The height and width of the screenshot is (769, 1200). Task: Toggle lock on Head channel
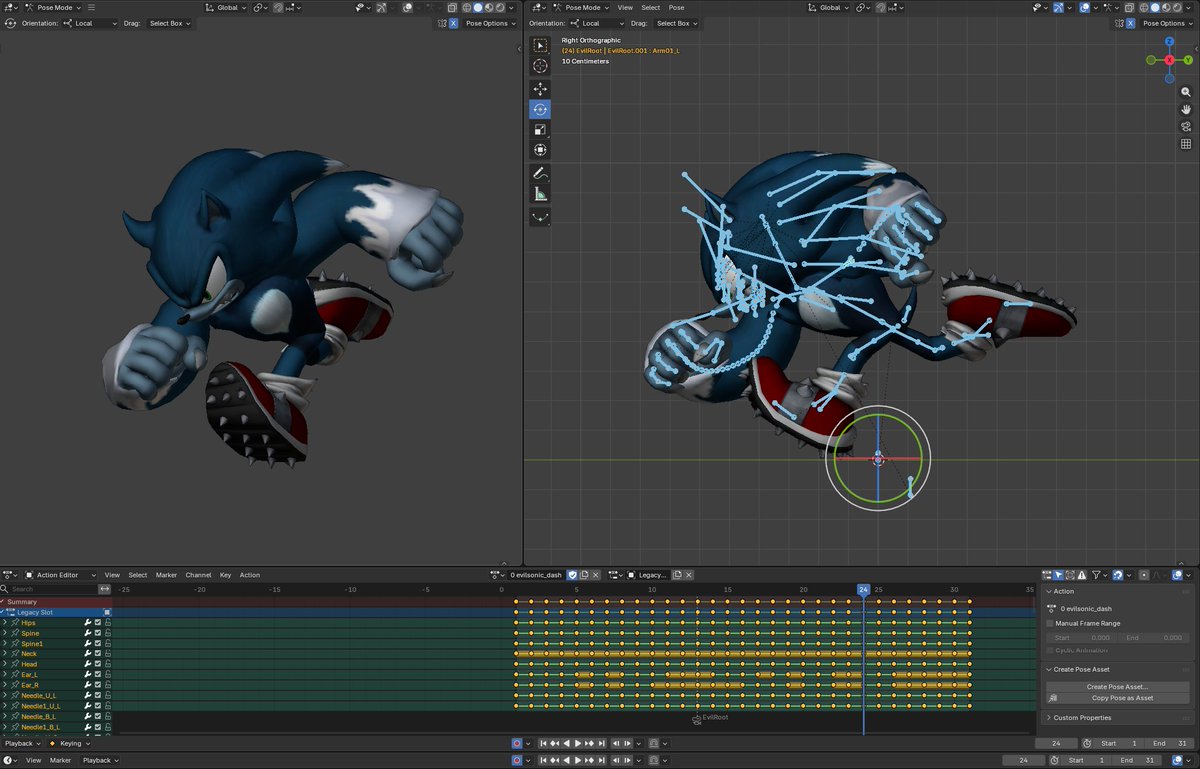107,664
